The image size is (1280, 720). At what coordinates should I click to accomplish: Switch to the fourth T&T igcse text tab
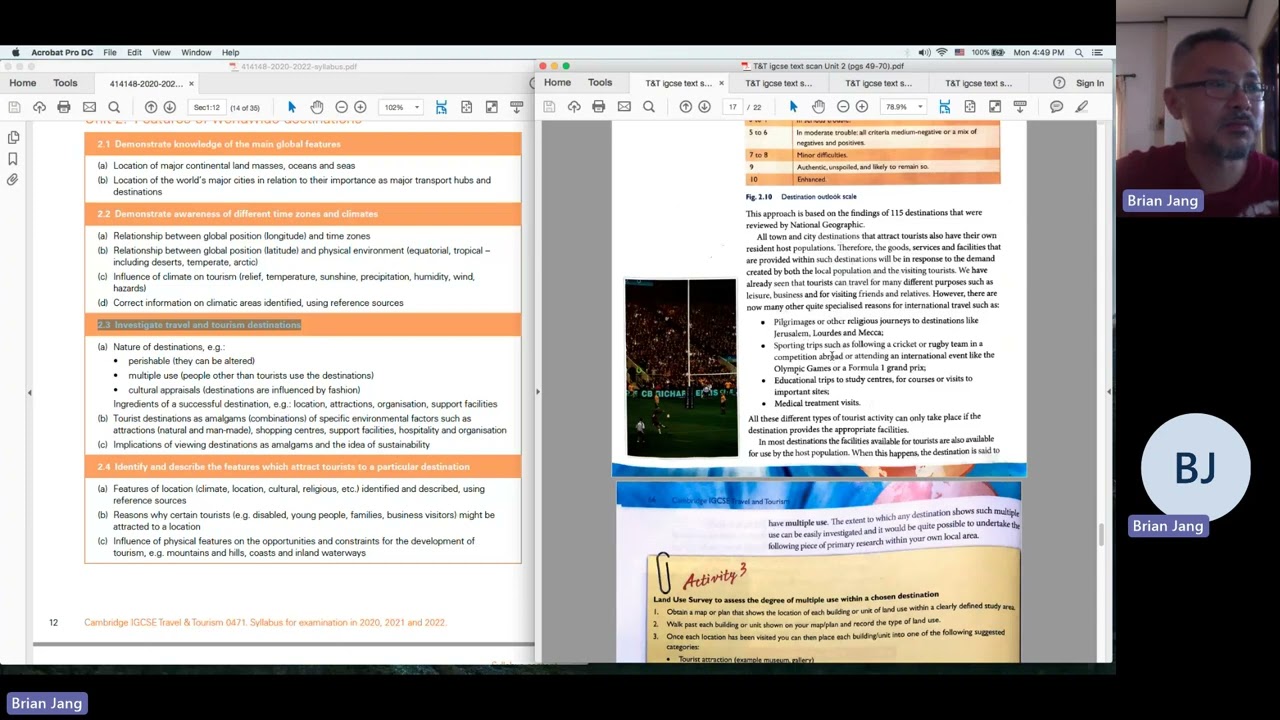(x=978, y=83)
